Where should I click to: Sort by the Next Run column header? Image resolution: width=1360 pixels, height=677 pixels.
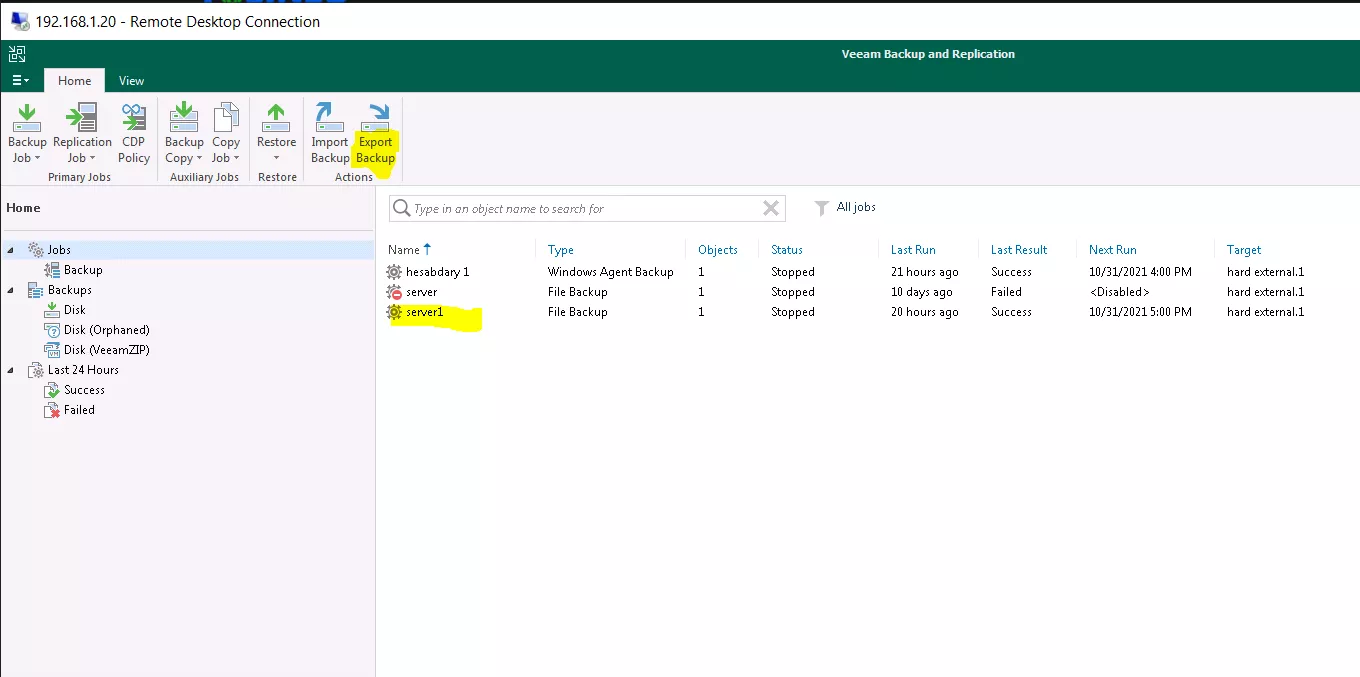click(1113, 250)
